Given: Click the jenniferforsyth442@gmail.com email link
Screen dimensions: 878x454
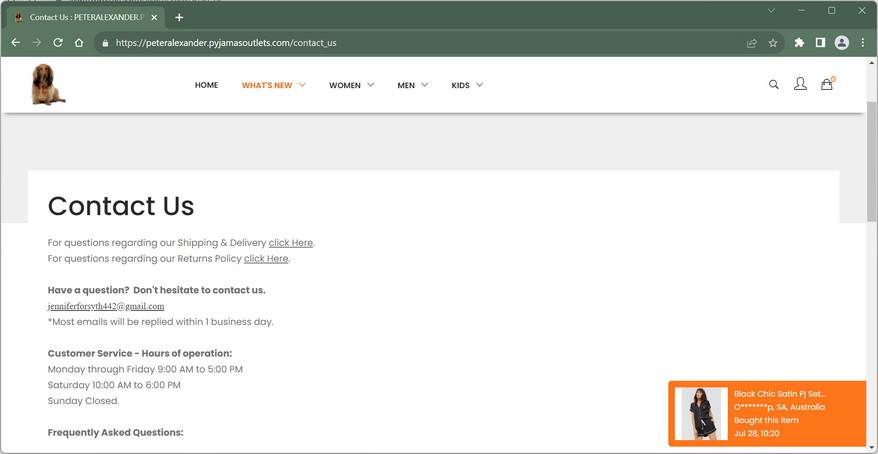Looking at the screenshot, I should click(106, 306).
